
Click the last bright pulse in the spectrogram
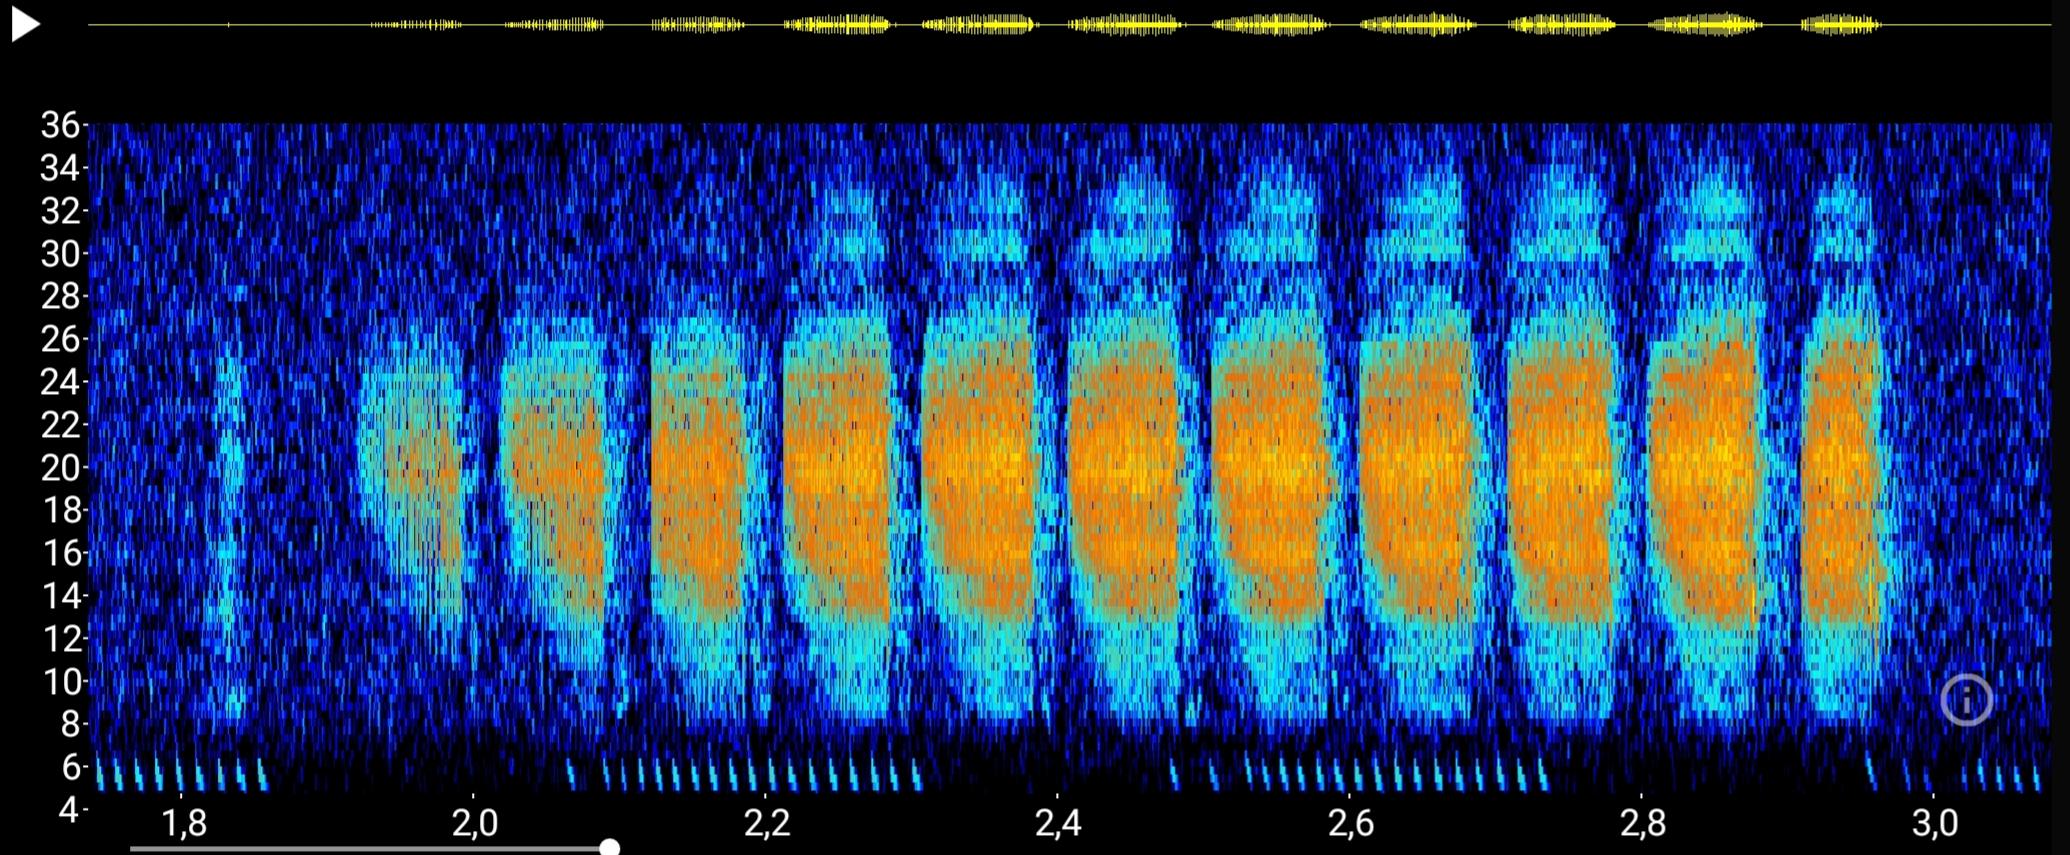click(x=1842, y=470)
